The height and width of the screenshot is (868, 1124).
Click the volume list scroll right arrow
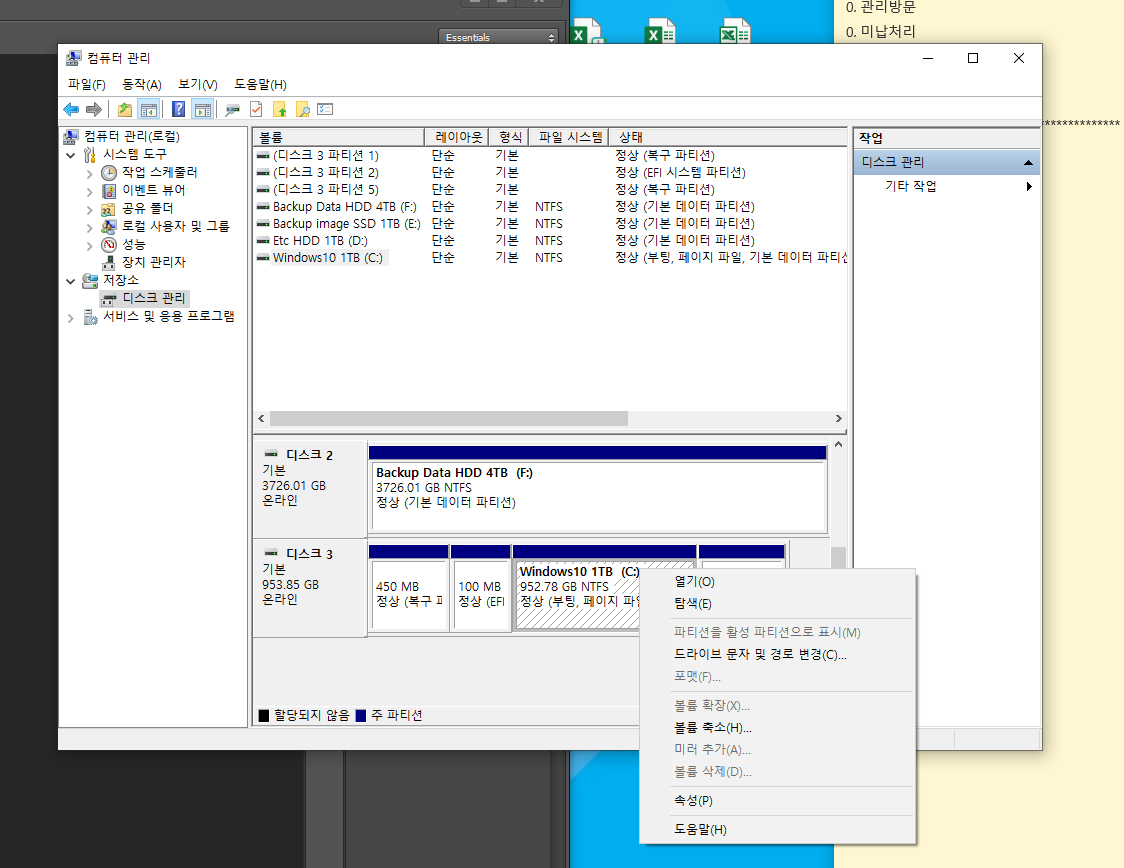[838, 419]
